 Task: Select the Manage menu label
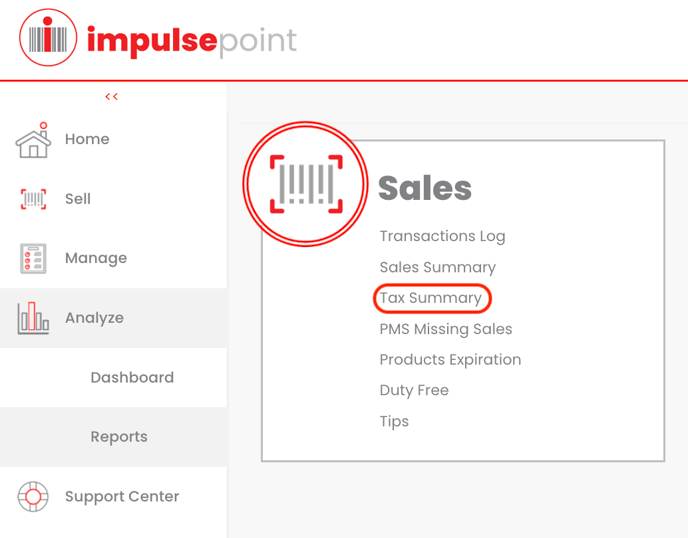click(96, 258)
